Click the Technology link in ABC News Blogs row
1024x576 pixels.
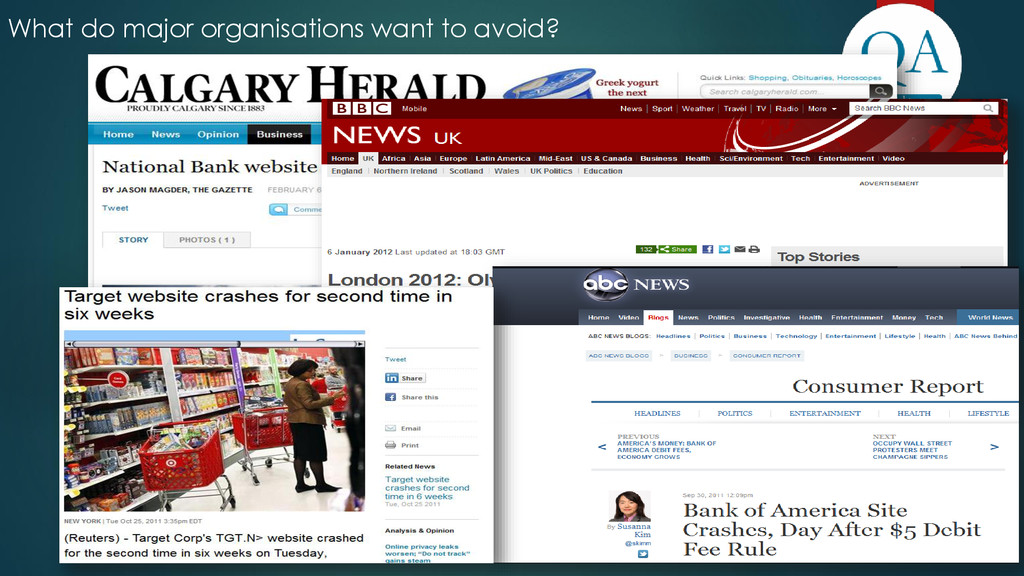tap(796, 336)
